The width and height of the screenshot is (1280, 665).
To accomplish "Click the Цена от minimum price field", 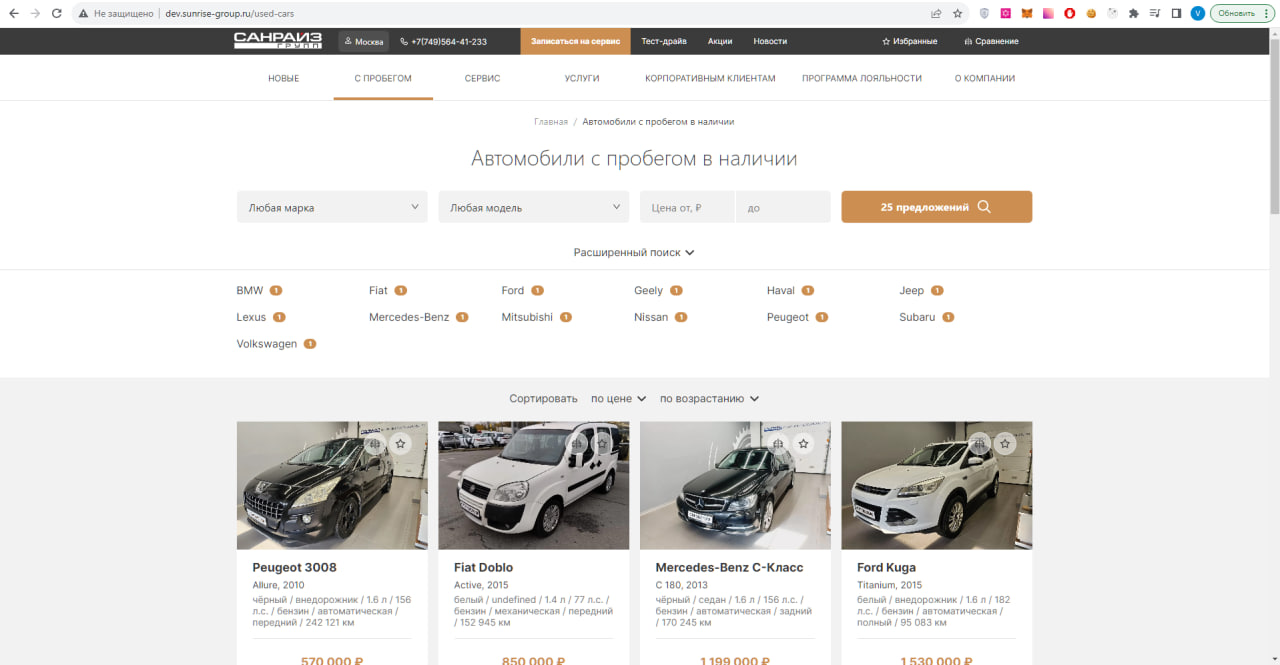I will [x=687, y=207].
